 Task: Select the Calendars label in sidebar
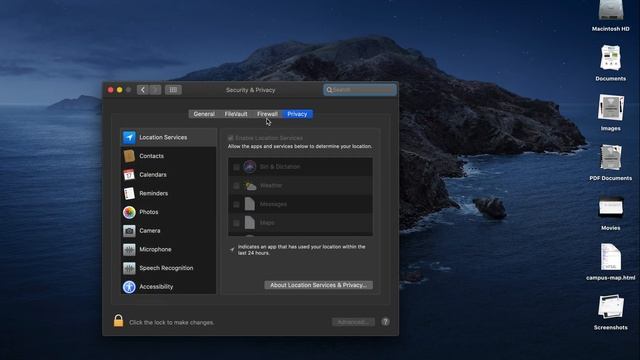point(153,175)
